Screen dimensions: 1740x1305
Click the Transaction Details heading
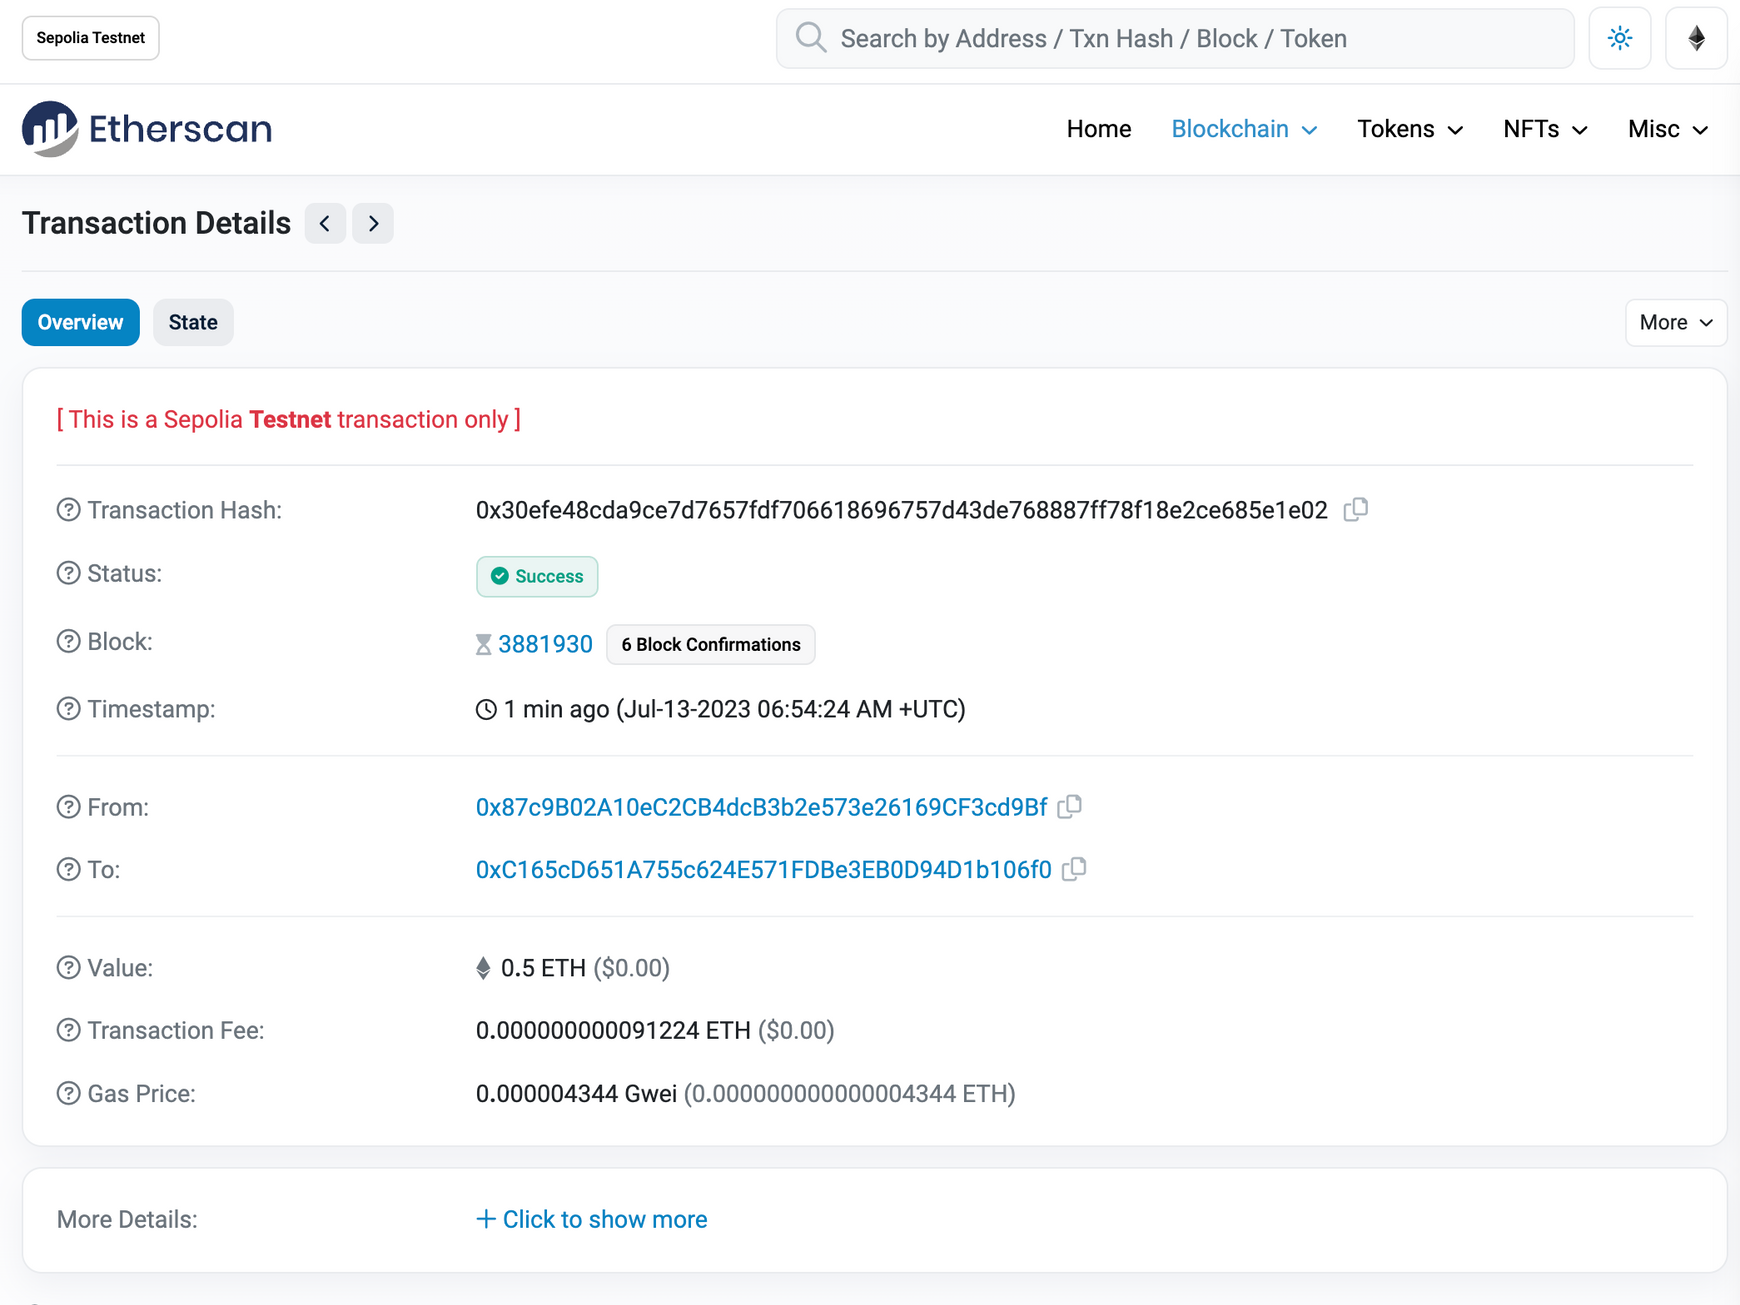click(156, 223)
